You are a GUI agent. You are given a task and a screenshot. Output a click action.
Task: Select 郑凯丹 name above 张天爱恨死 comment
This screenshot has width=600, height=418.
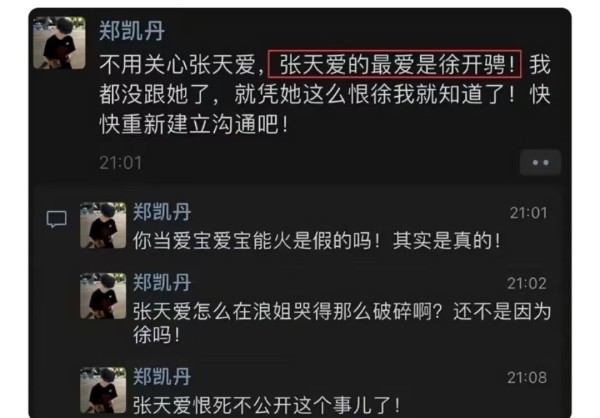click(x=162, y=377)
